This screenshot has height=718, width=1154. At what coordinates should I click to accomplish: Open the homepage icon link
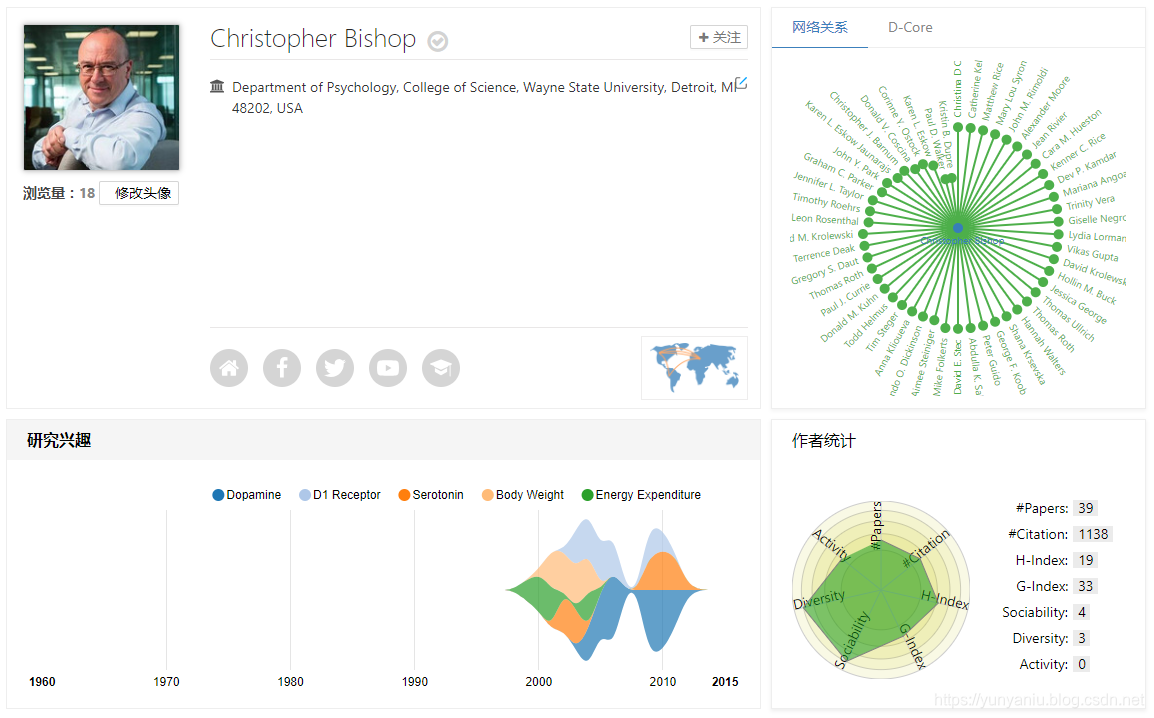[x=229, y=368]
